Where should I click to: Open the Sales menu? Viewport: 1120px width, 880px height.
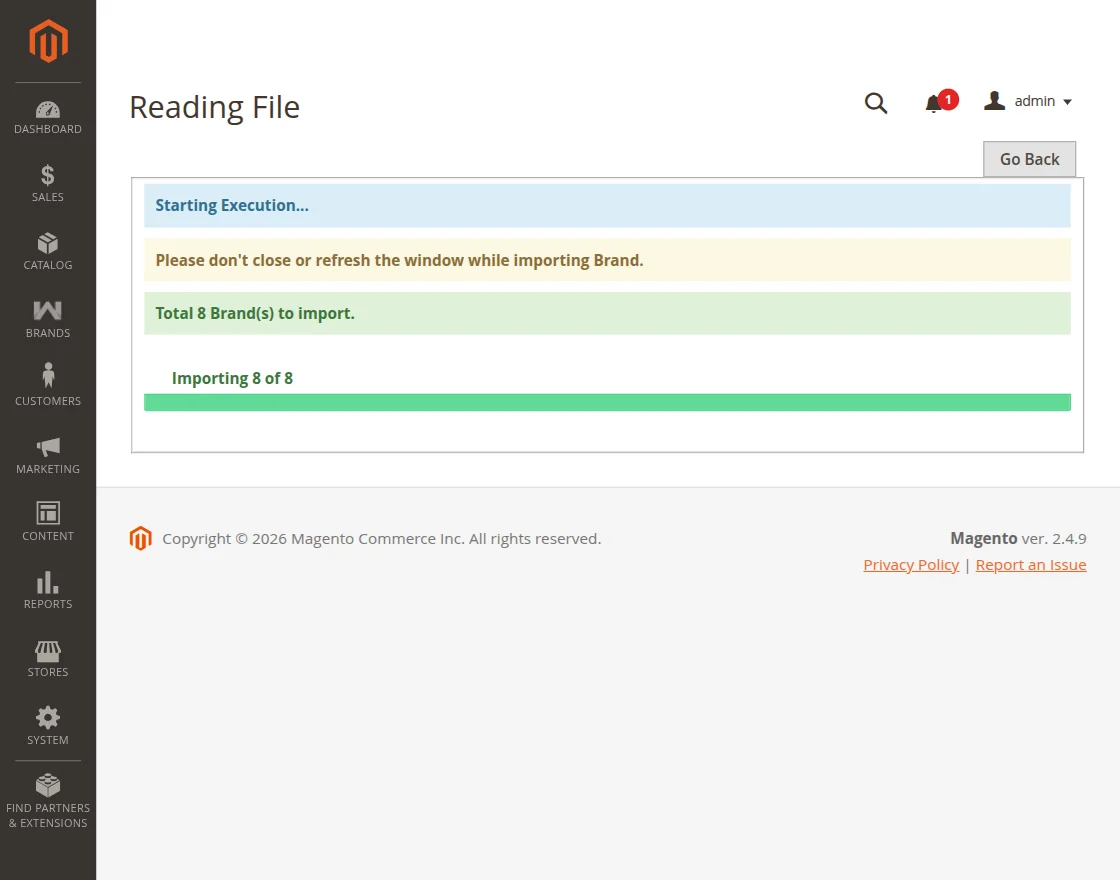48,184
